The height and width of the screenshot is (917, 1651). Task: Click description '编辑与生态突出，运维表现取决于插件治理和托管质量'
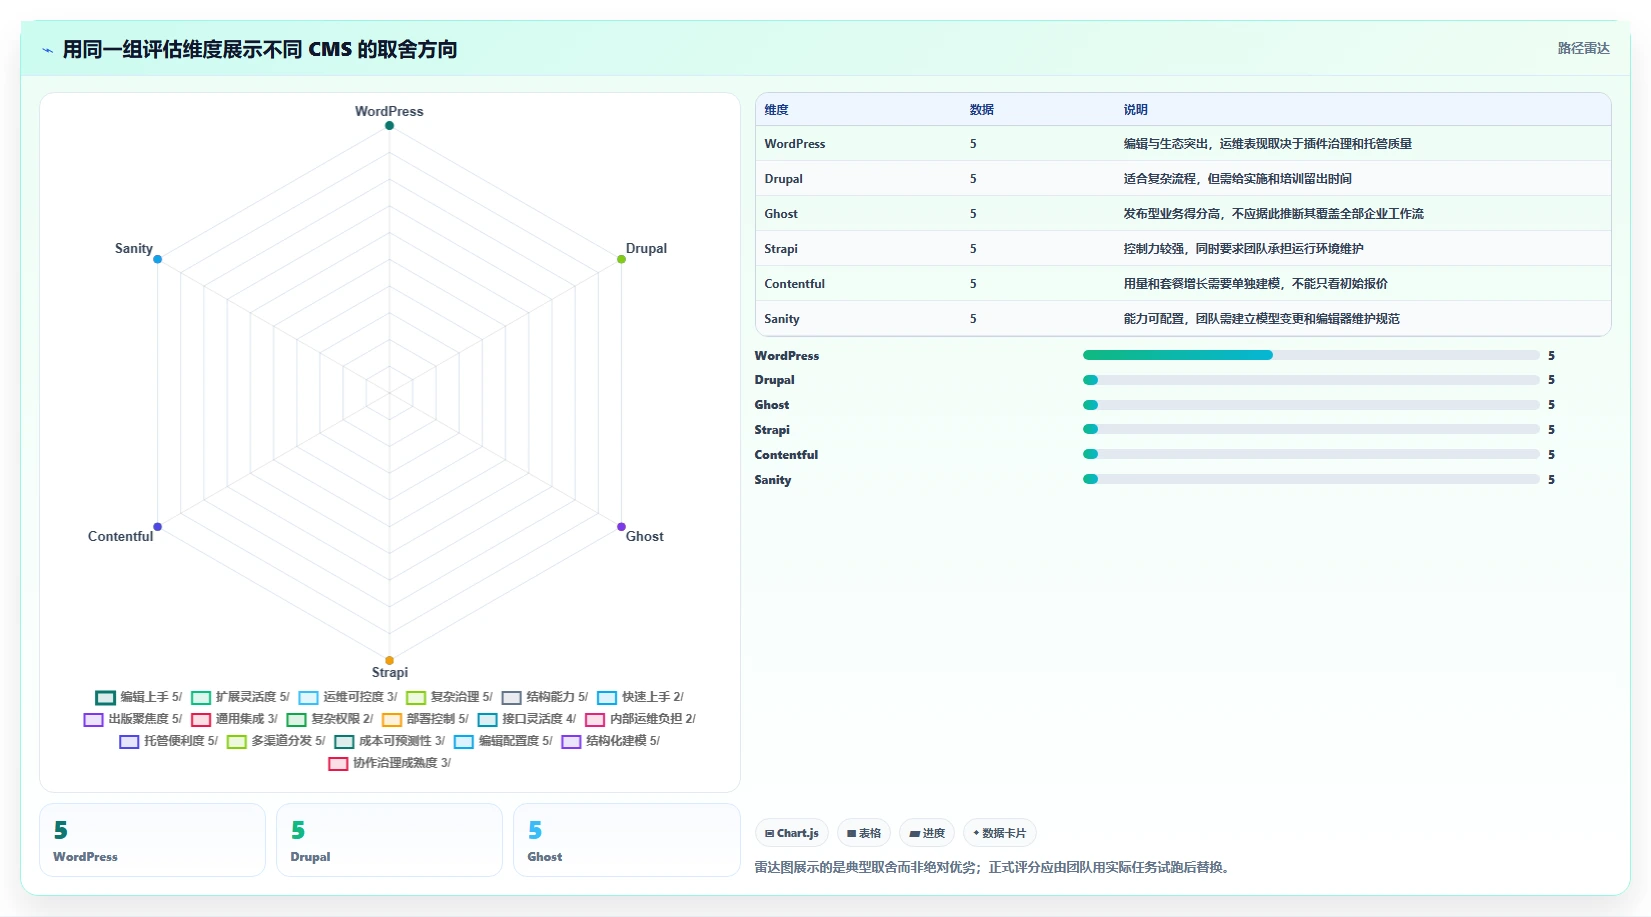point(1267,144)
